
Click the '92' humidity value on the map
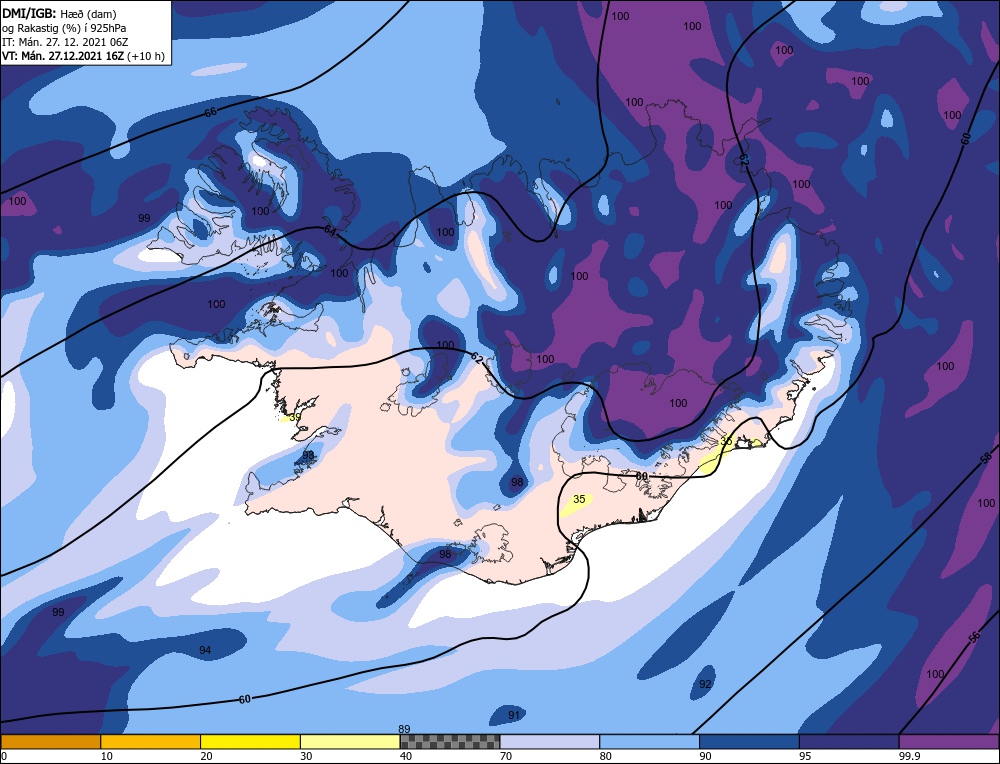[705, 684]
